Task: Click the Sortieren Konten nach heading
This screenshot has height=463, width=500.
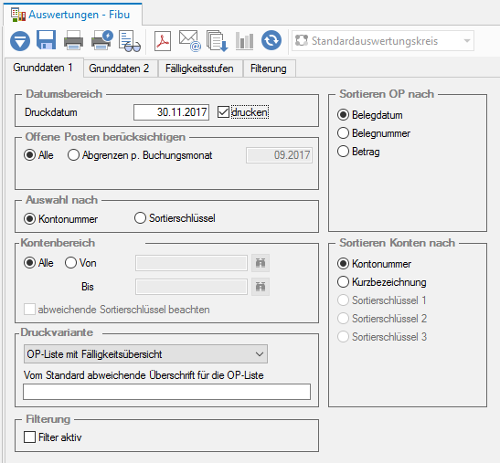Action: point(397,243)
